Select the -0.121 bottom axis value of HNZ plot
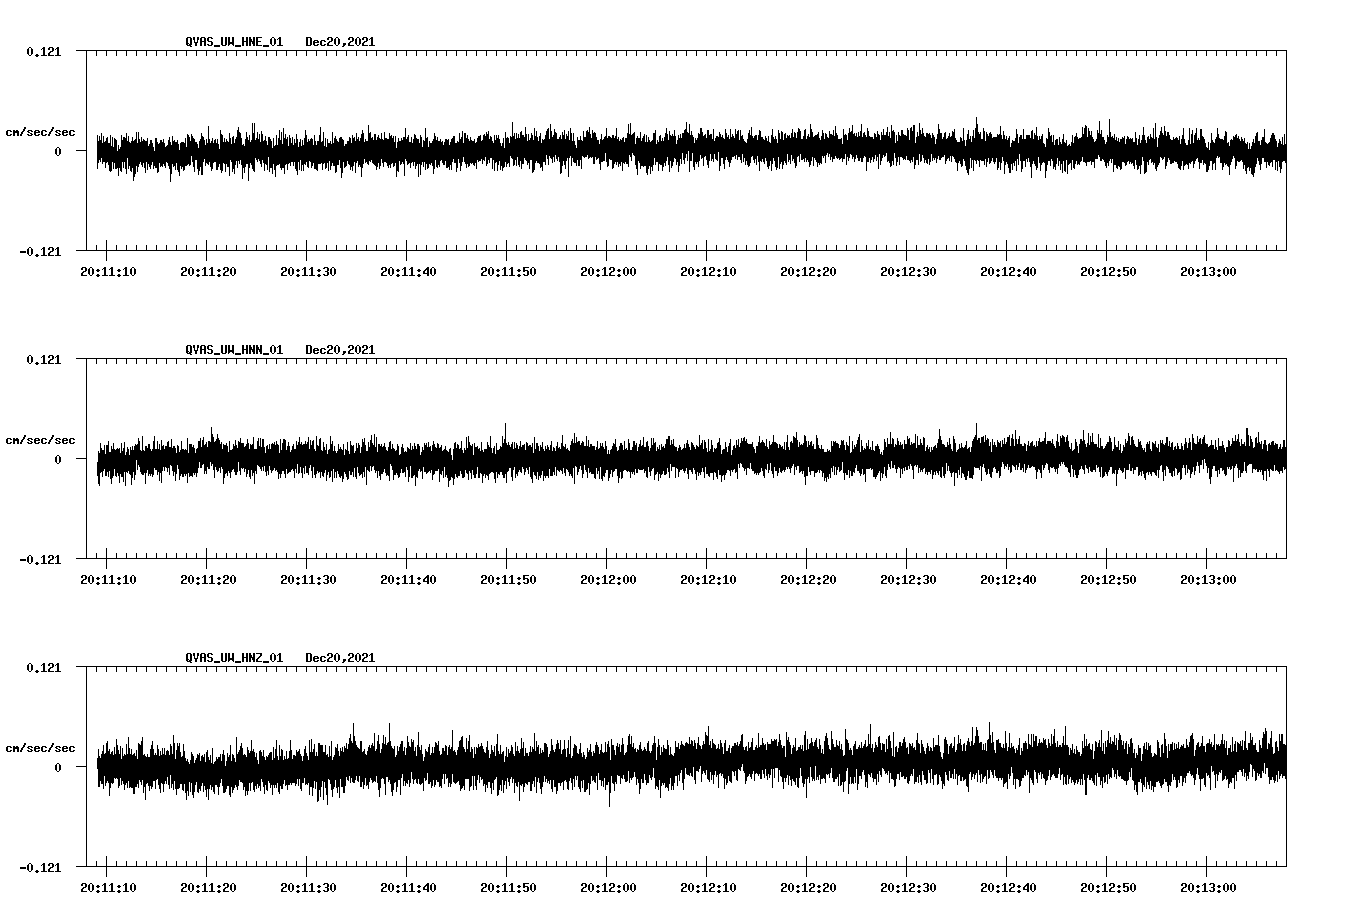Image resolution: width=1358 pixels, height=924 pixels. coord(40,867)
